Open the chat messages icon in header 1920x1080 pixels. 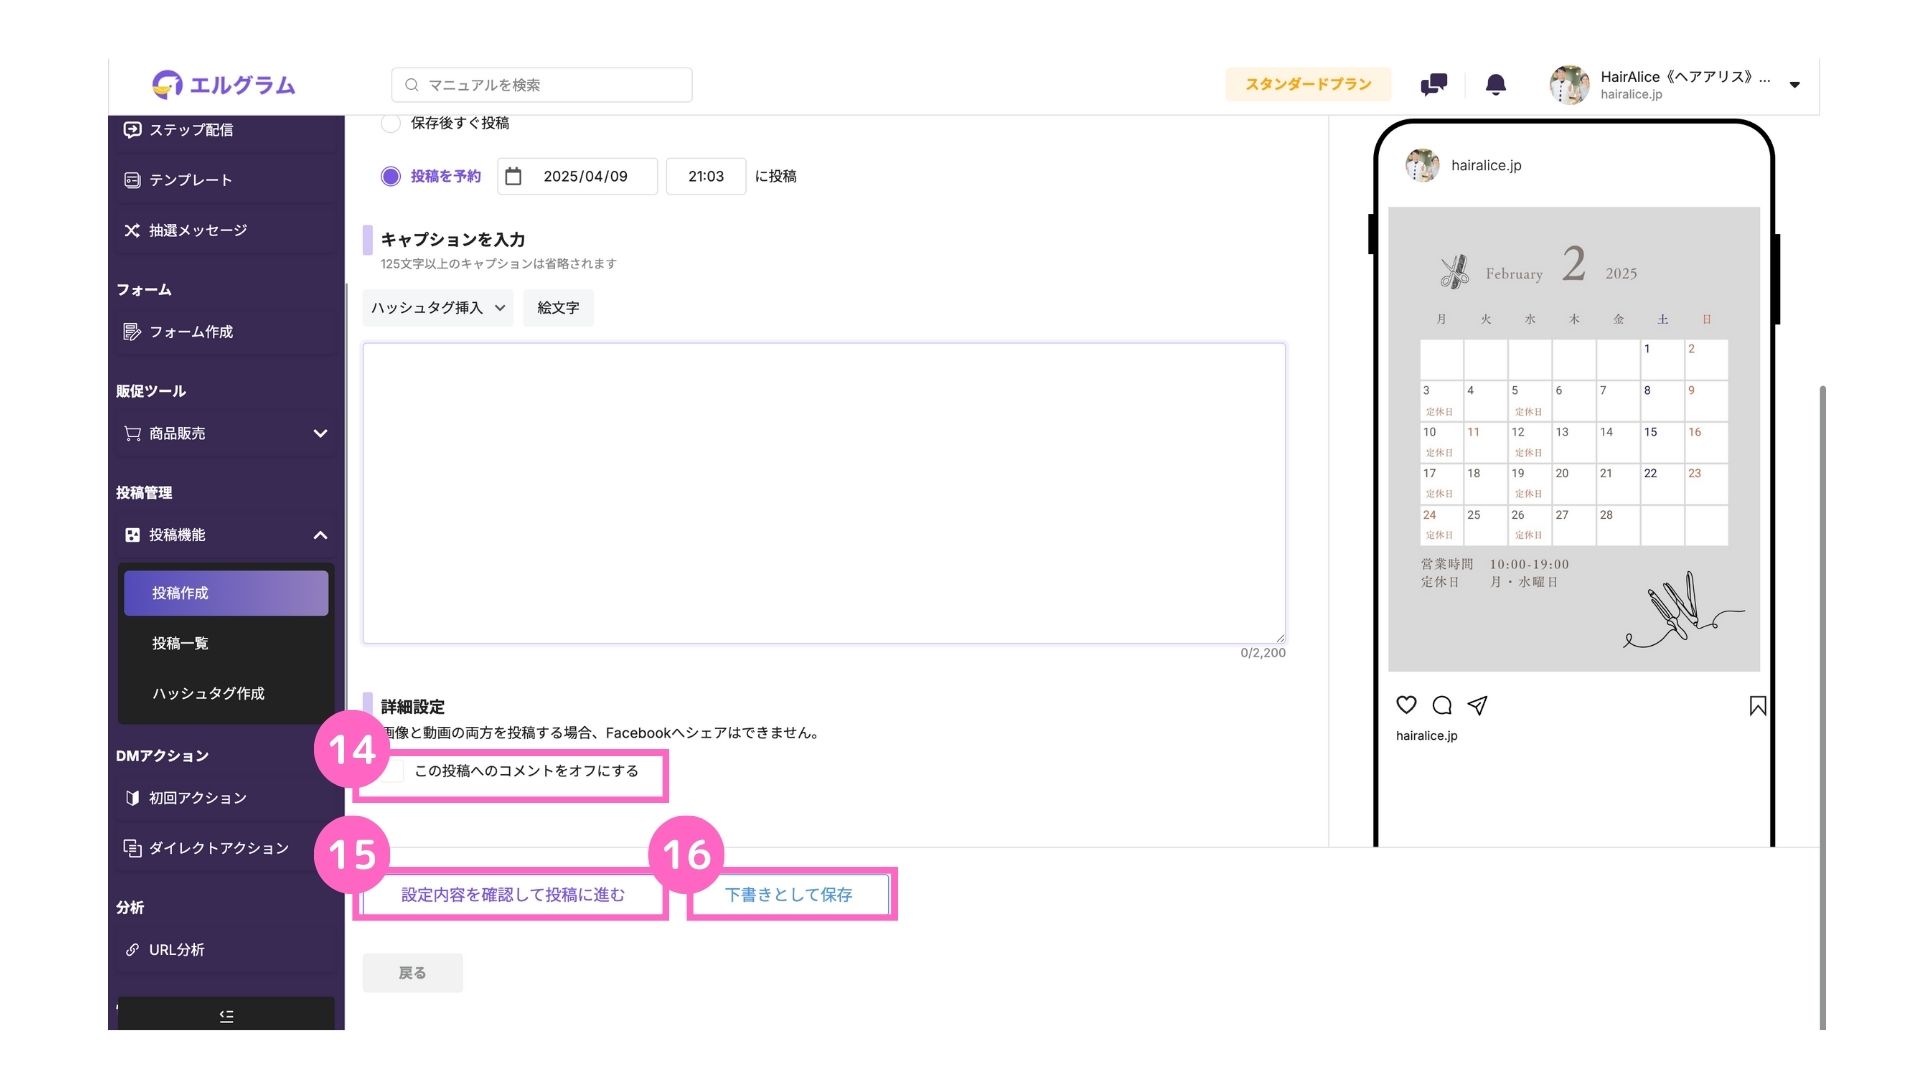click(1433, 85)
